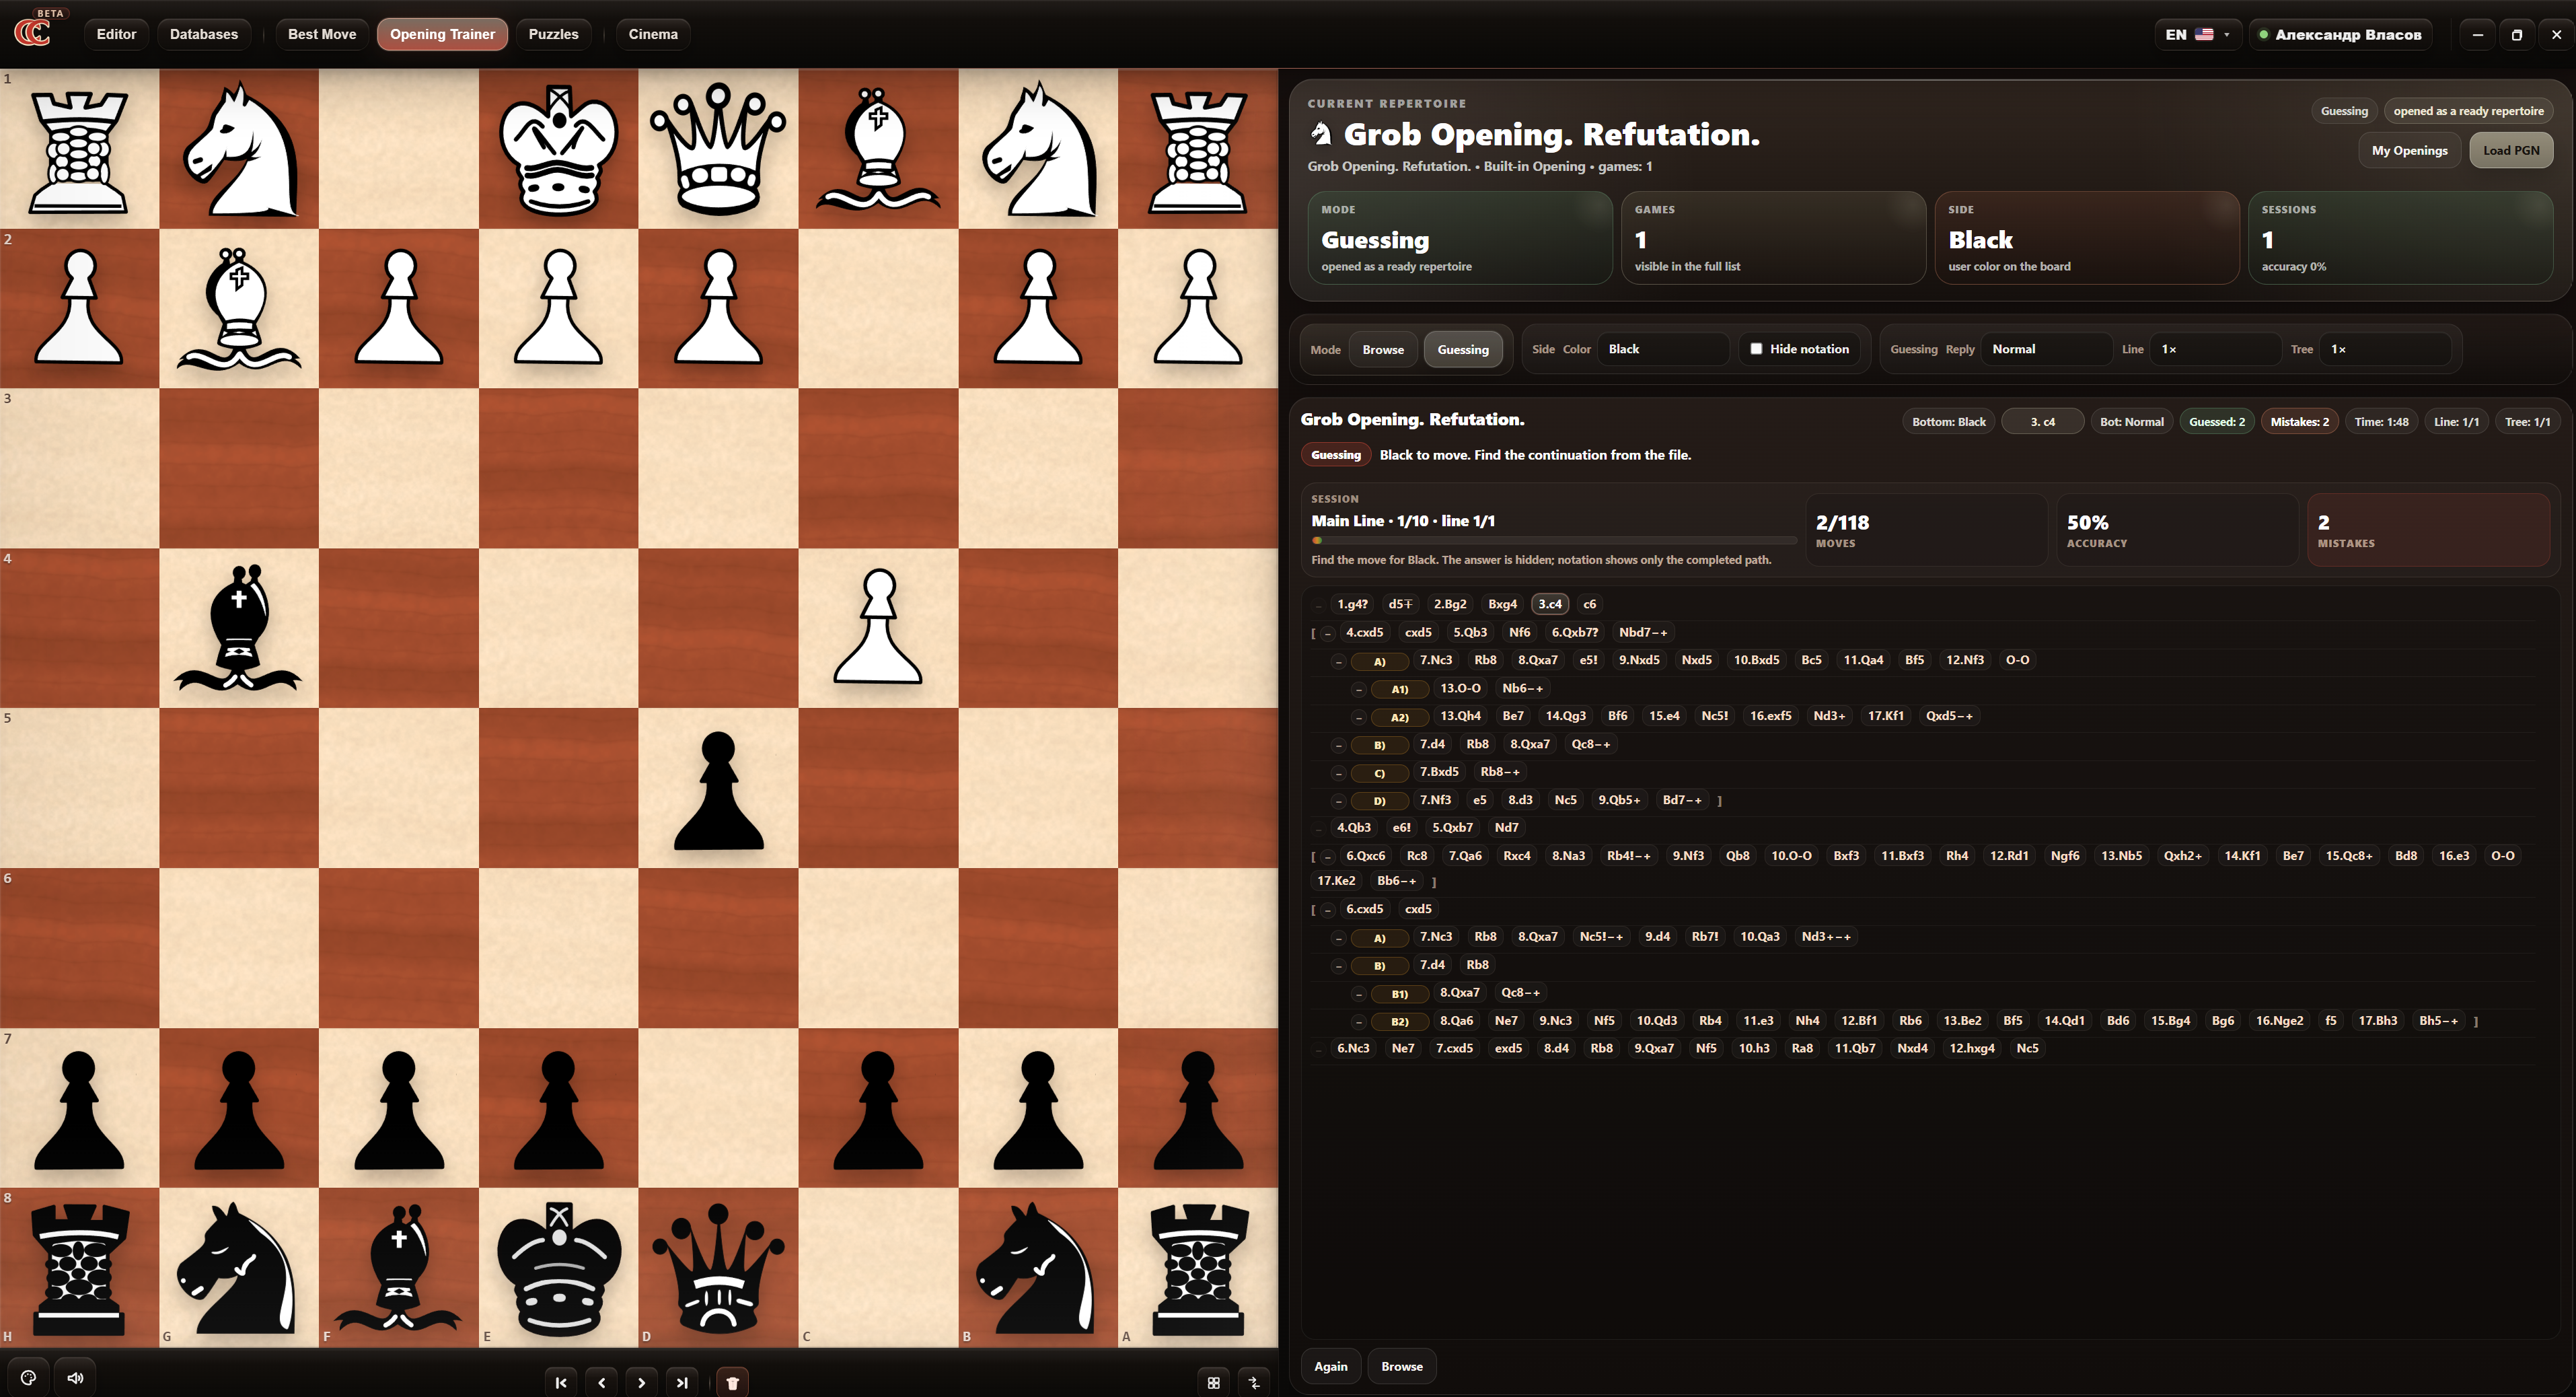Screen dimensions: 2576x1397
Task: Click move 2.Bg2 in notation
Action: [1449, 604]
